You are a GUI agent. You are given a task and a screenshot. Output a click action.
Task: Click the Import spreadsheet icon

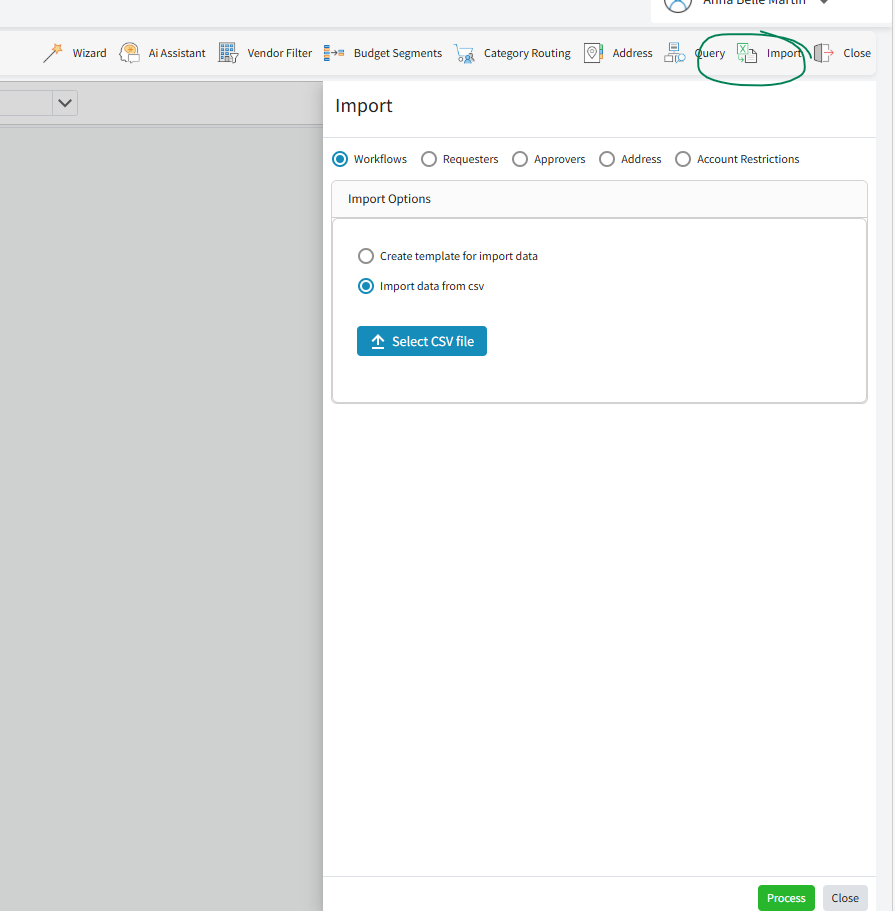coord(747,53)
